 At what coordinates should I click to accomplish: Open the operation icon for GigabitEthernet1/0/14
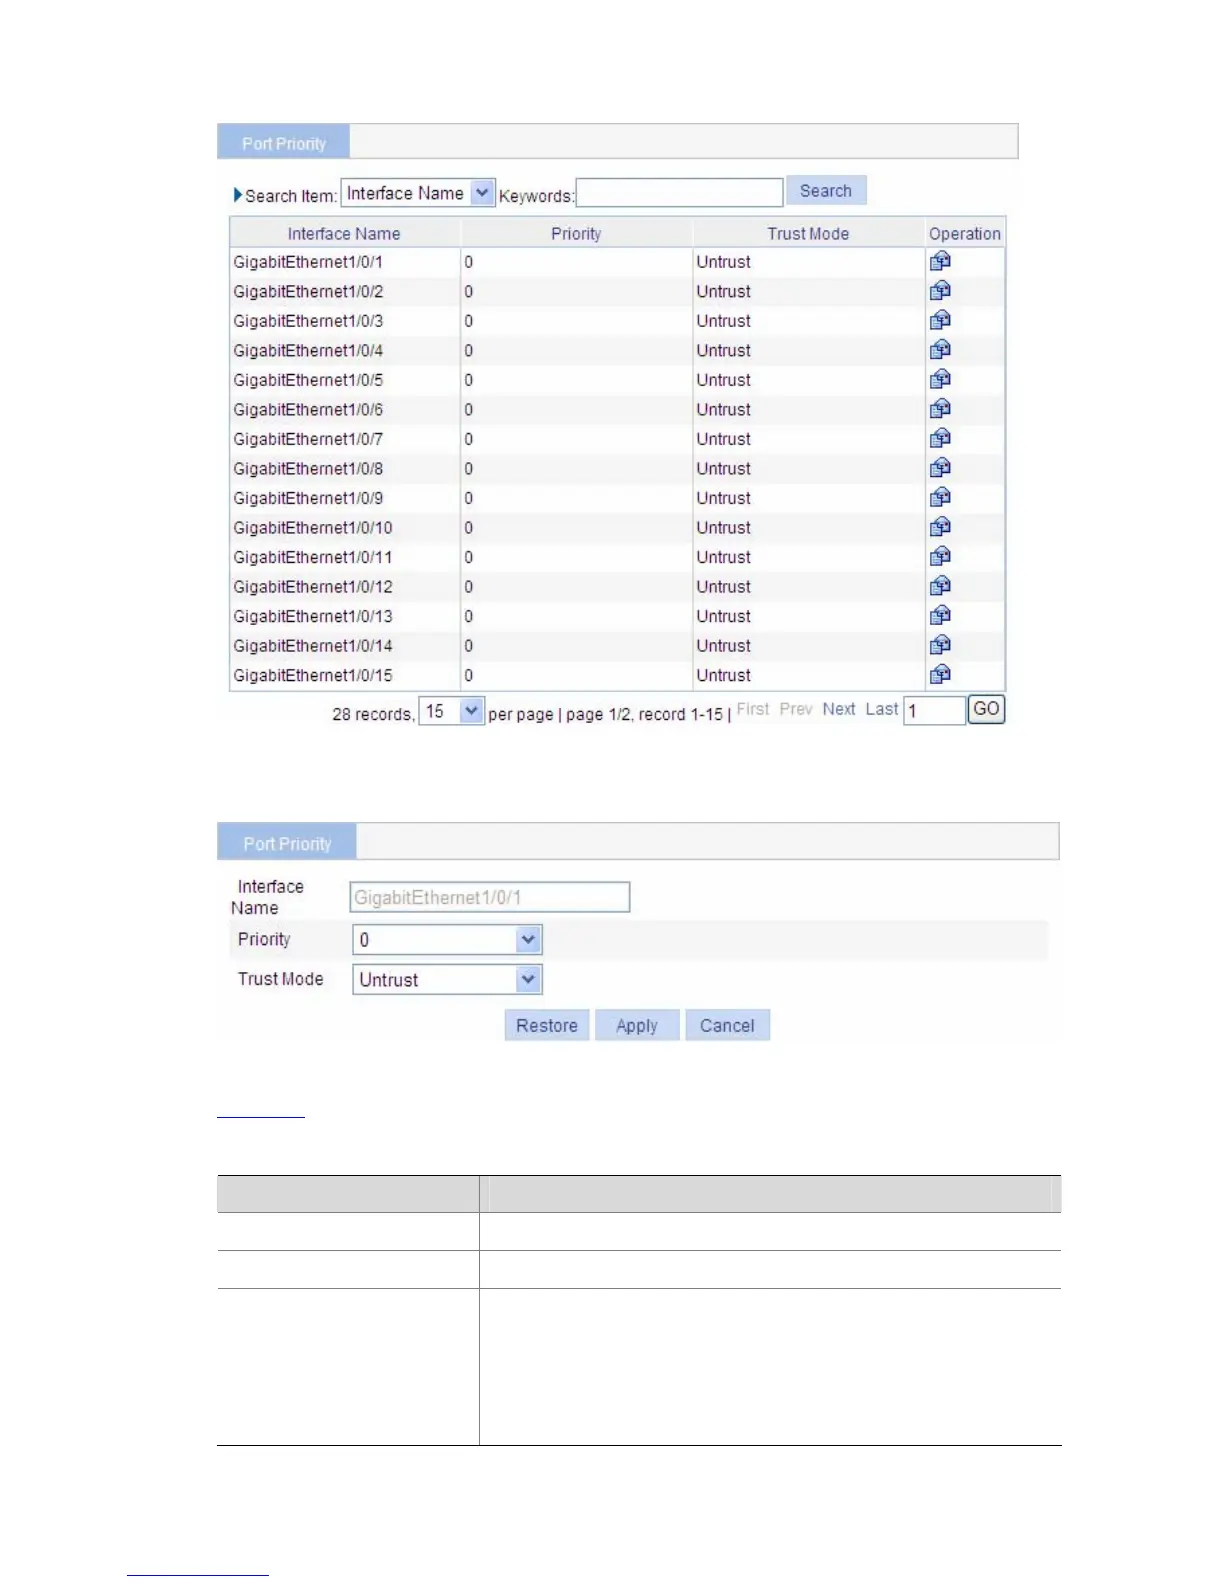coord(940,645)
